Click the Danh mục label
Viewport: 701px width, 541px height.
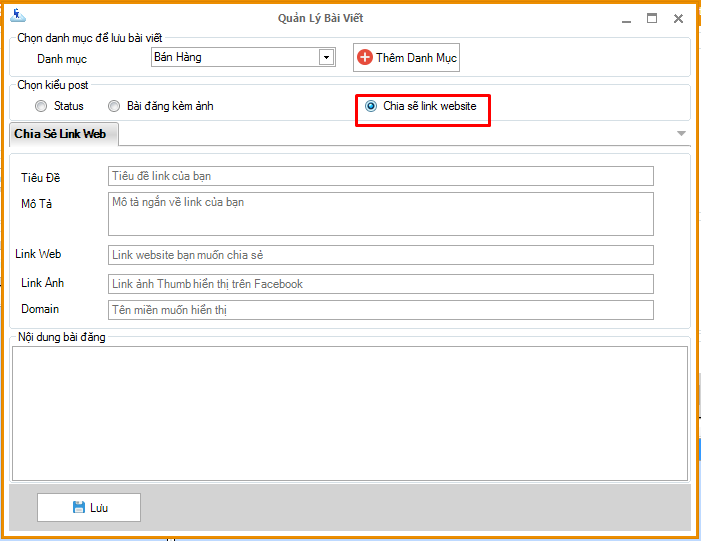(x=62, y=59)
